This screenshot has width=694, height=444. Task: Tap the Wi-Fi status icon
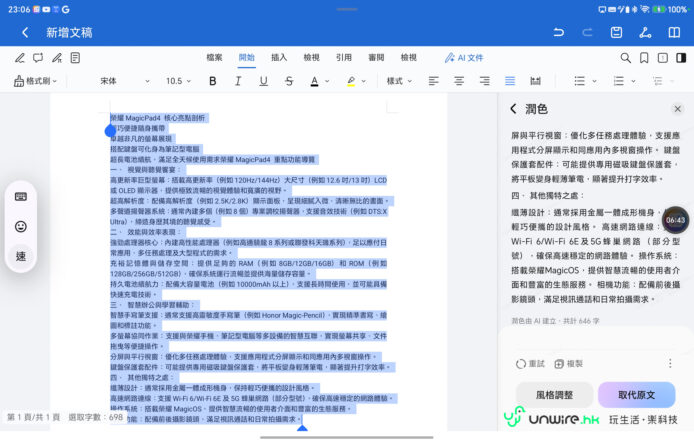pyautogui.click(x=644, y=9)
